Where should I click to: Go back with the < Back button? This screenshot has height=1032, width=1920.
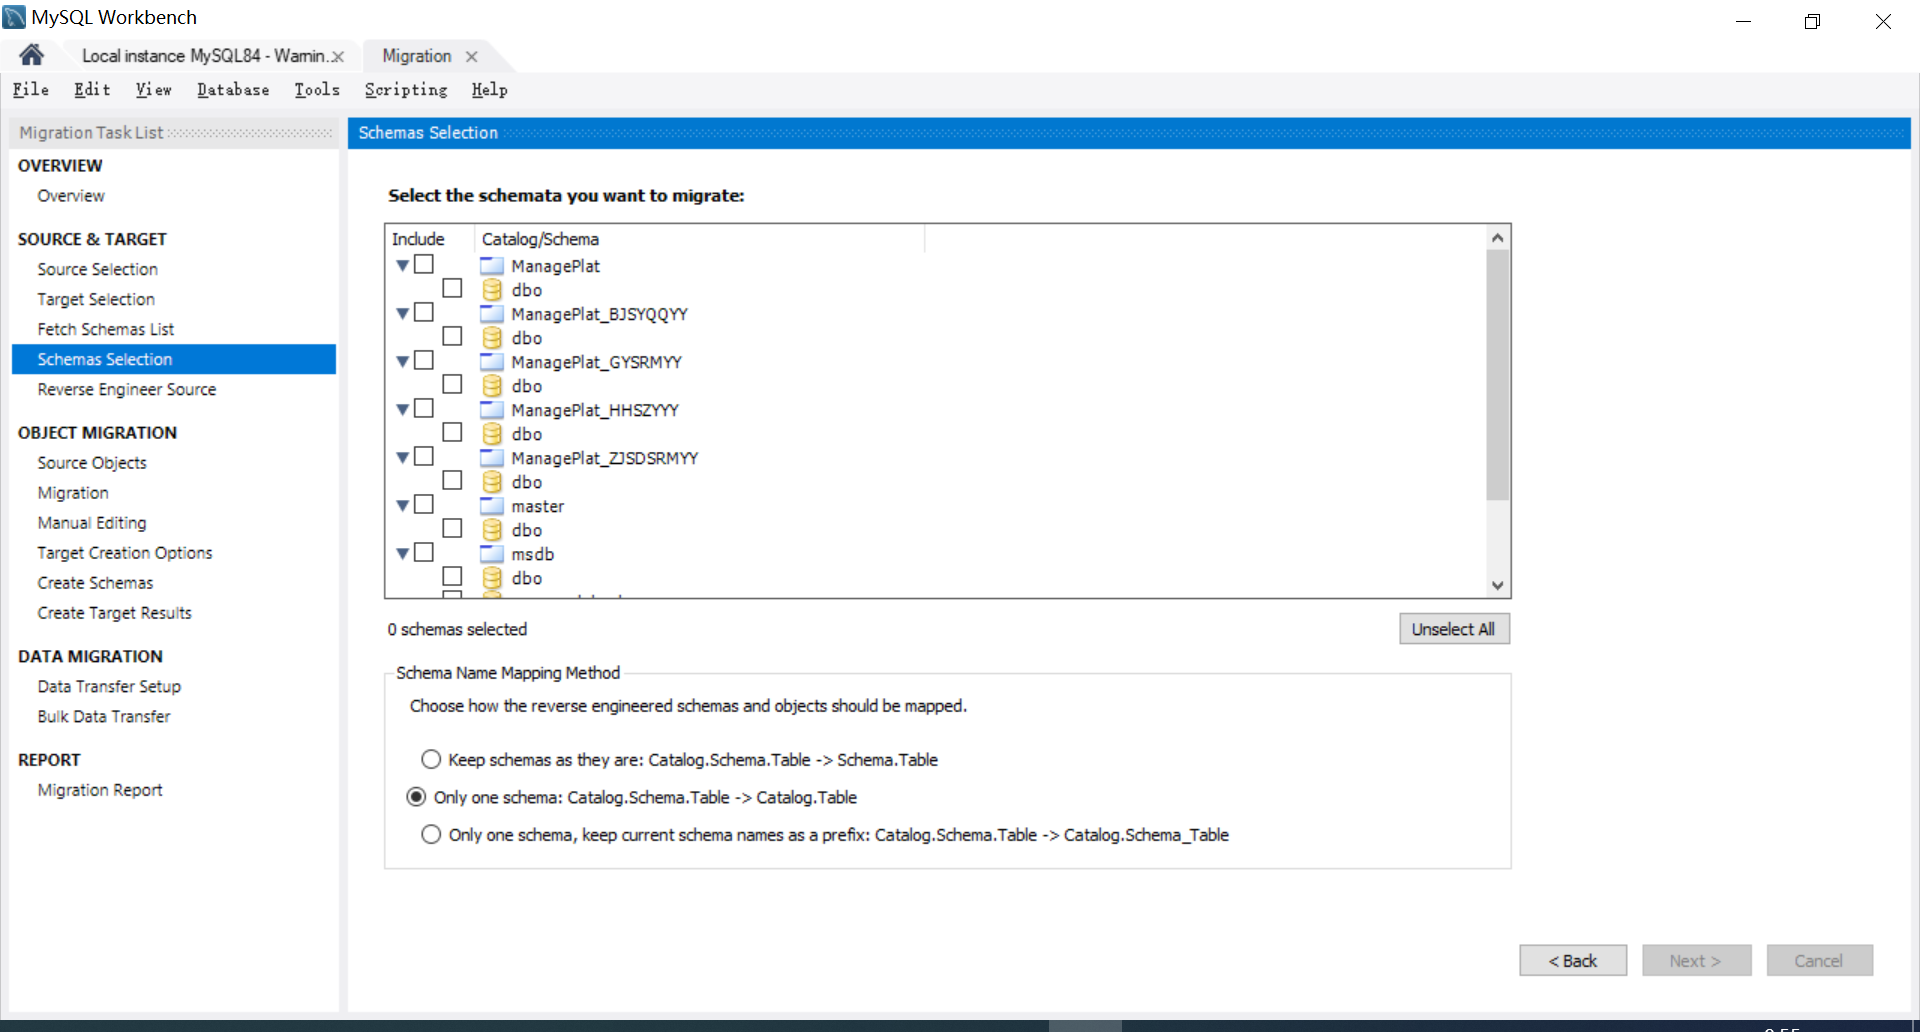[x=1573, y=961]
